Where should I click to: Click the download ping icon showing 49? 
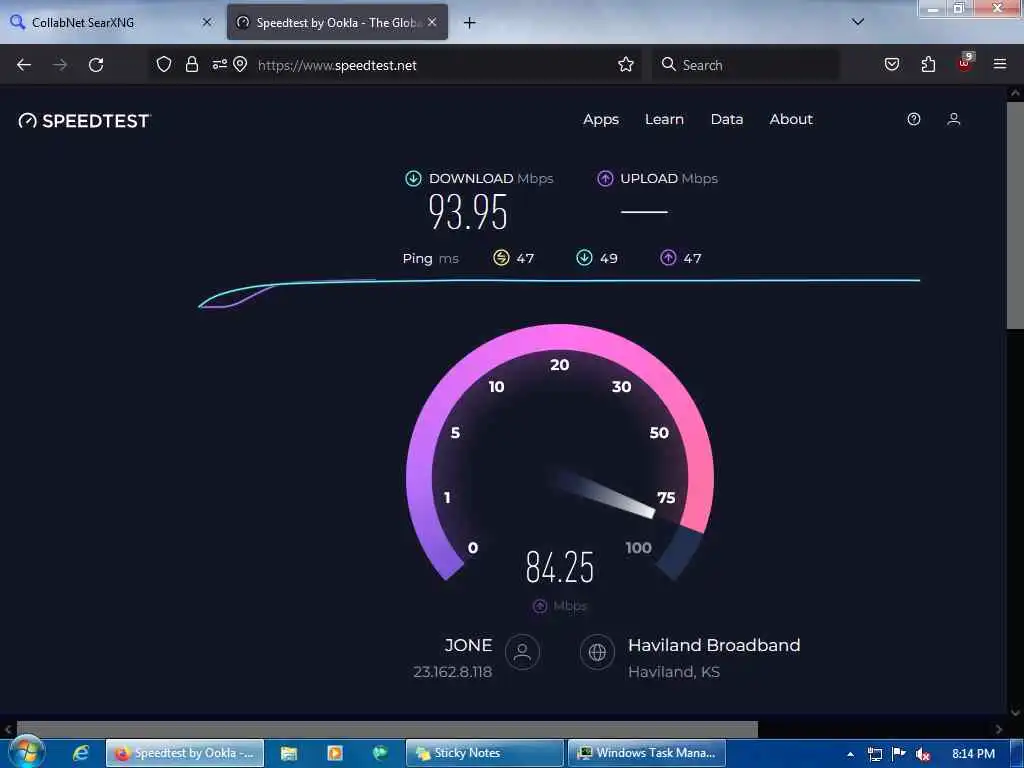click(584, 258)
